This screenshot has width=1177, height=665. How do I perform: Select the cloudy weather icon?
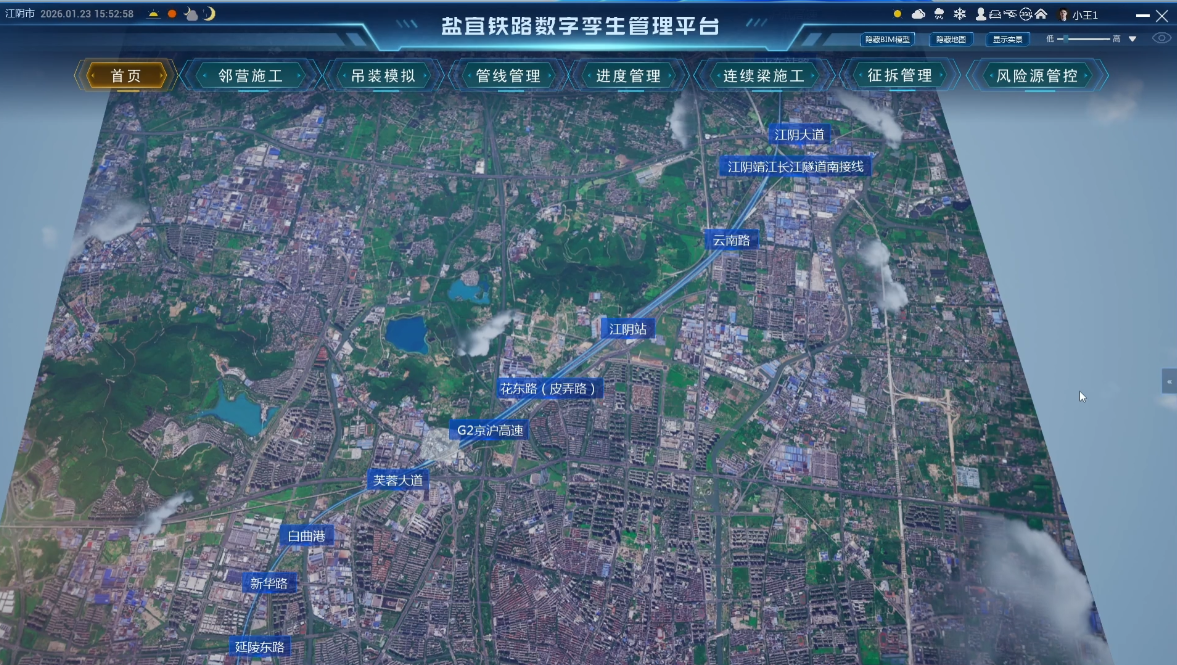point(918,14)
